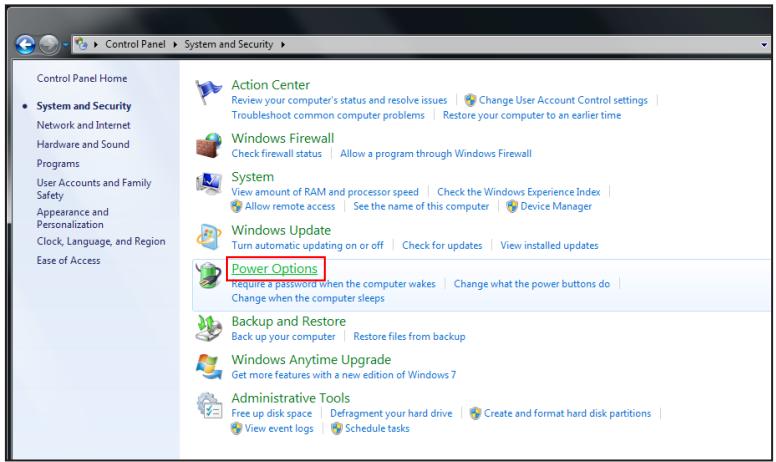
Task: Click the shield icon beside Schedule tasks
Action: coord(337,428)
